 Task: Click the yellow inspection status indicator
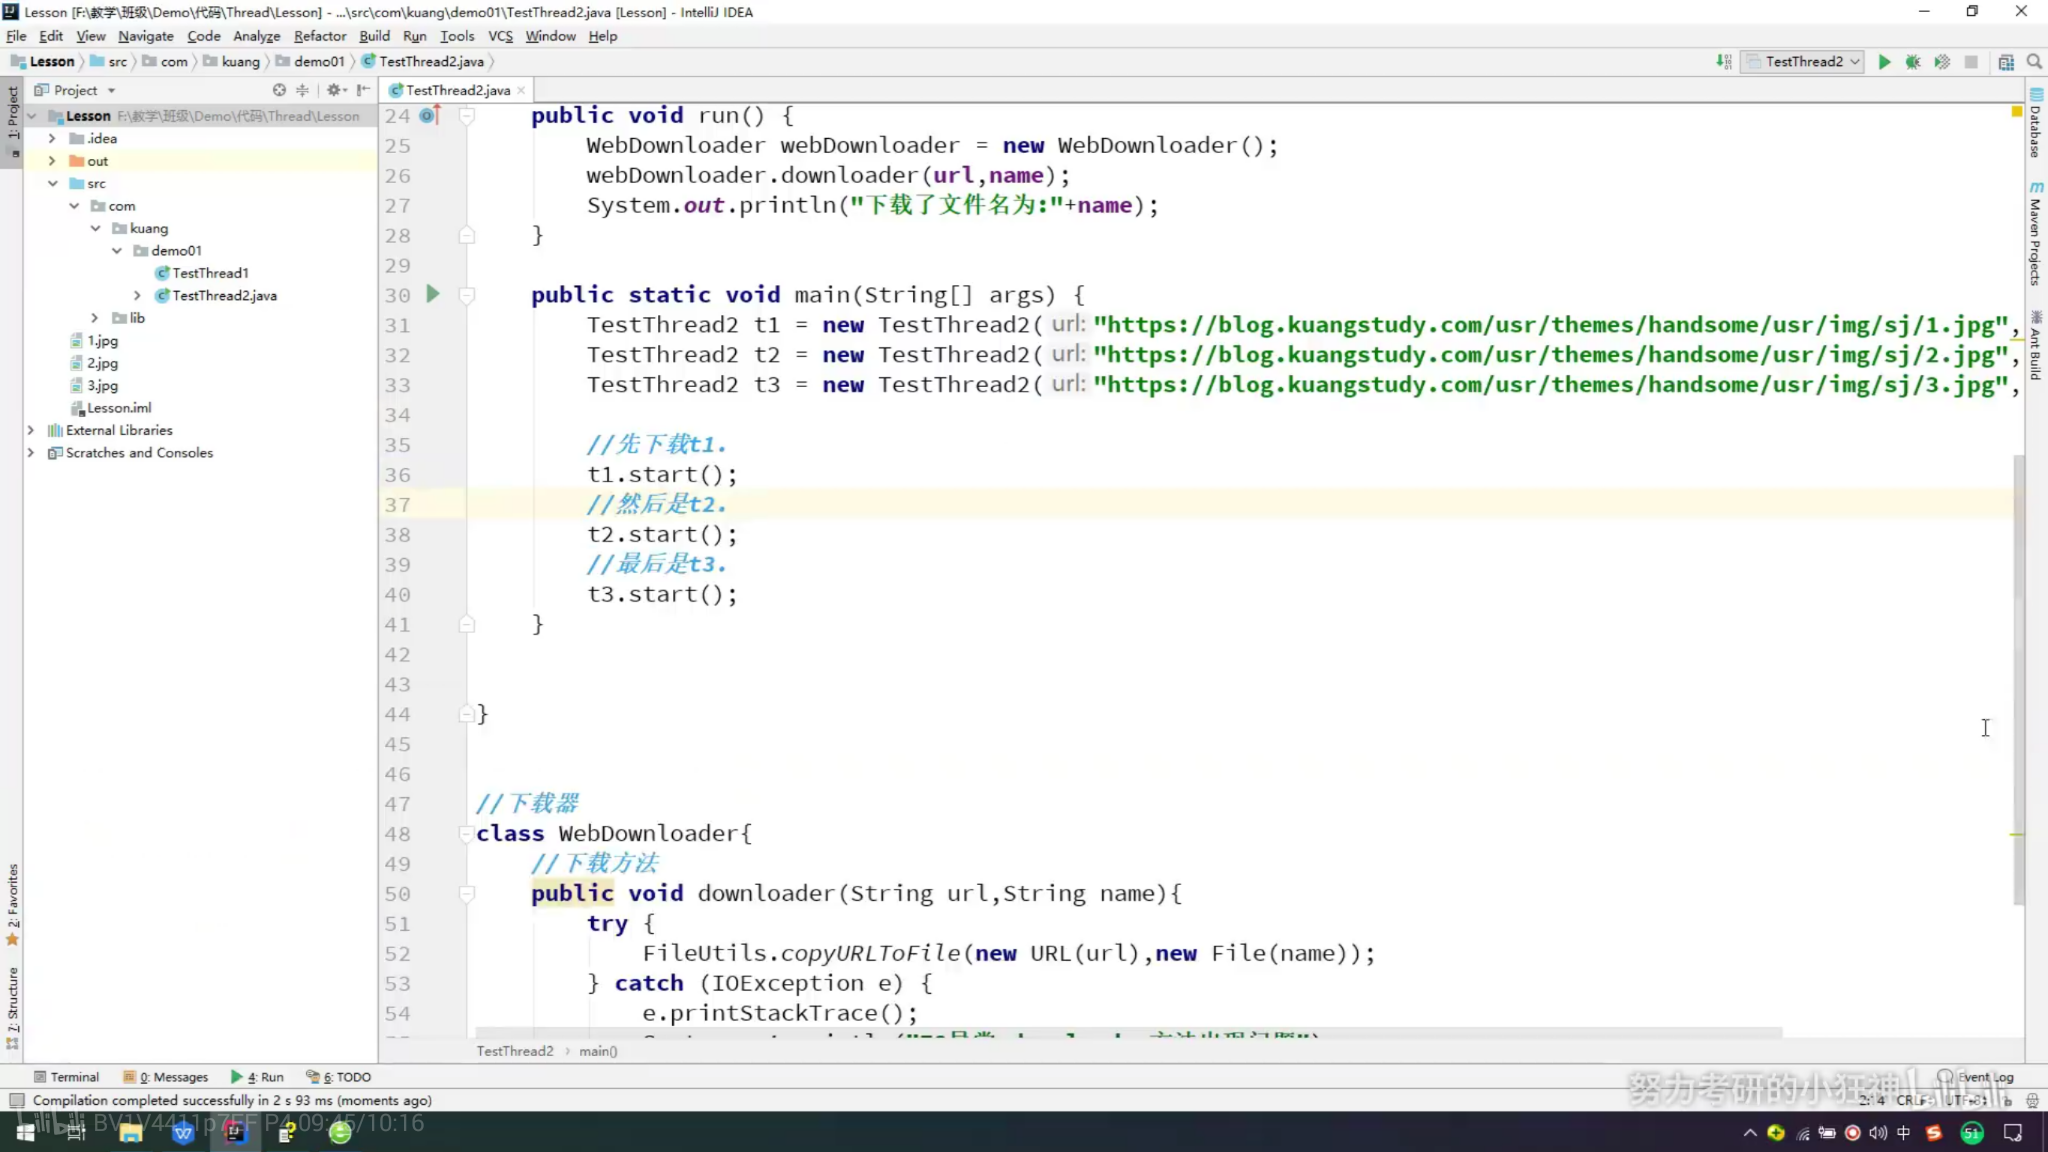(2017, 112)
